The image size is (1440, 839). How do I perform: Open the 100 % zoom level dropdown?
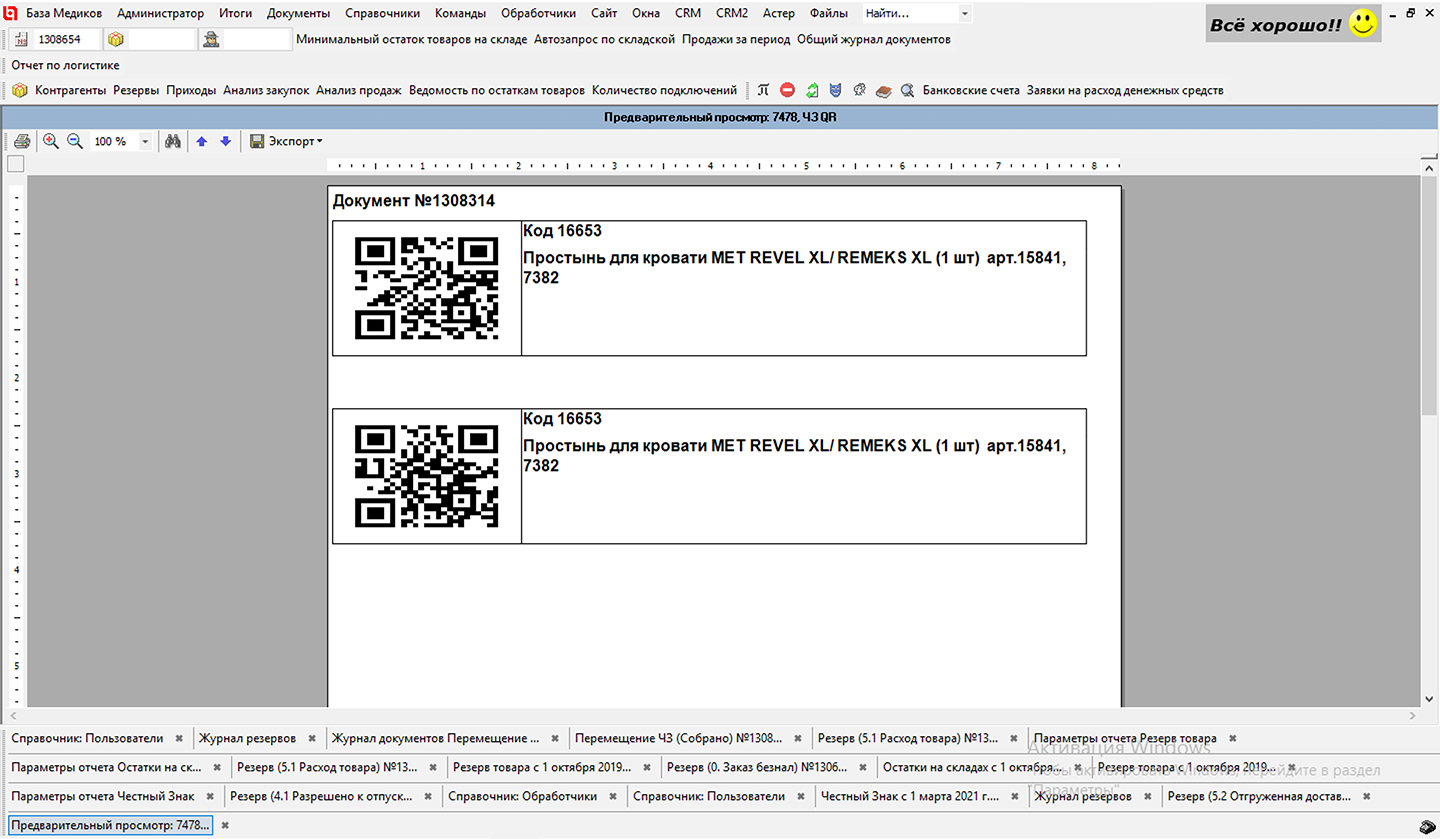click(x=144, y=142)
